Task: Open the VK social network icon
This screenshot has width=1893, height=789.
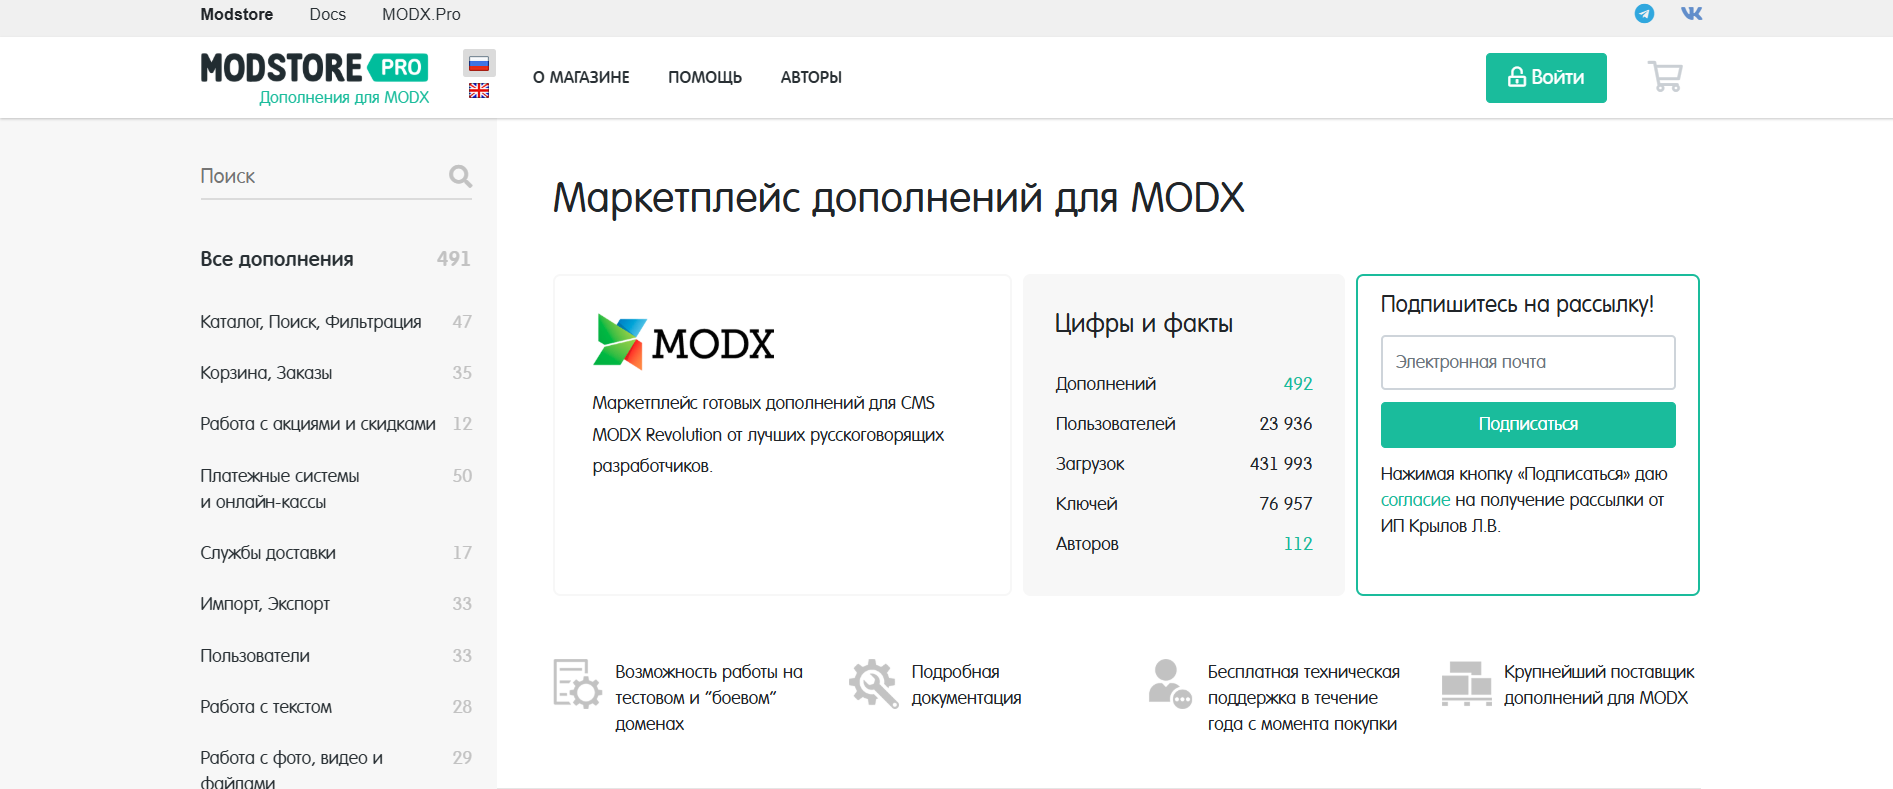Action: pos(1692,13)
